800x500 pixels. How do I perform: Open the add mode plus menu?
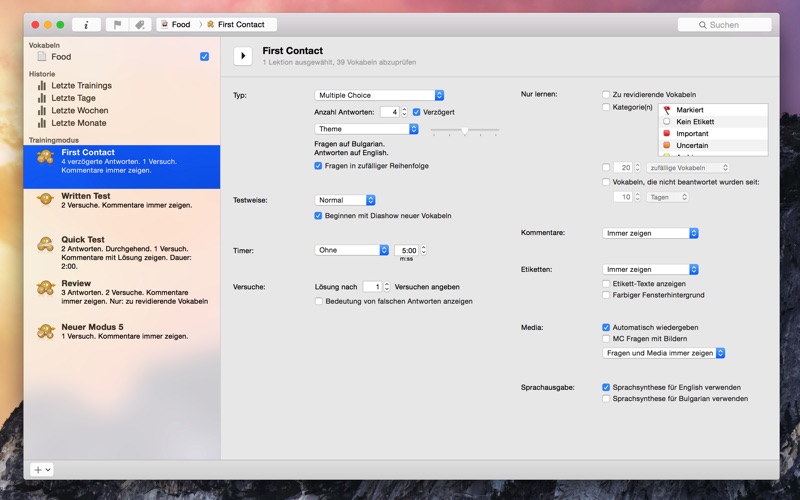(42, 469)
